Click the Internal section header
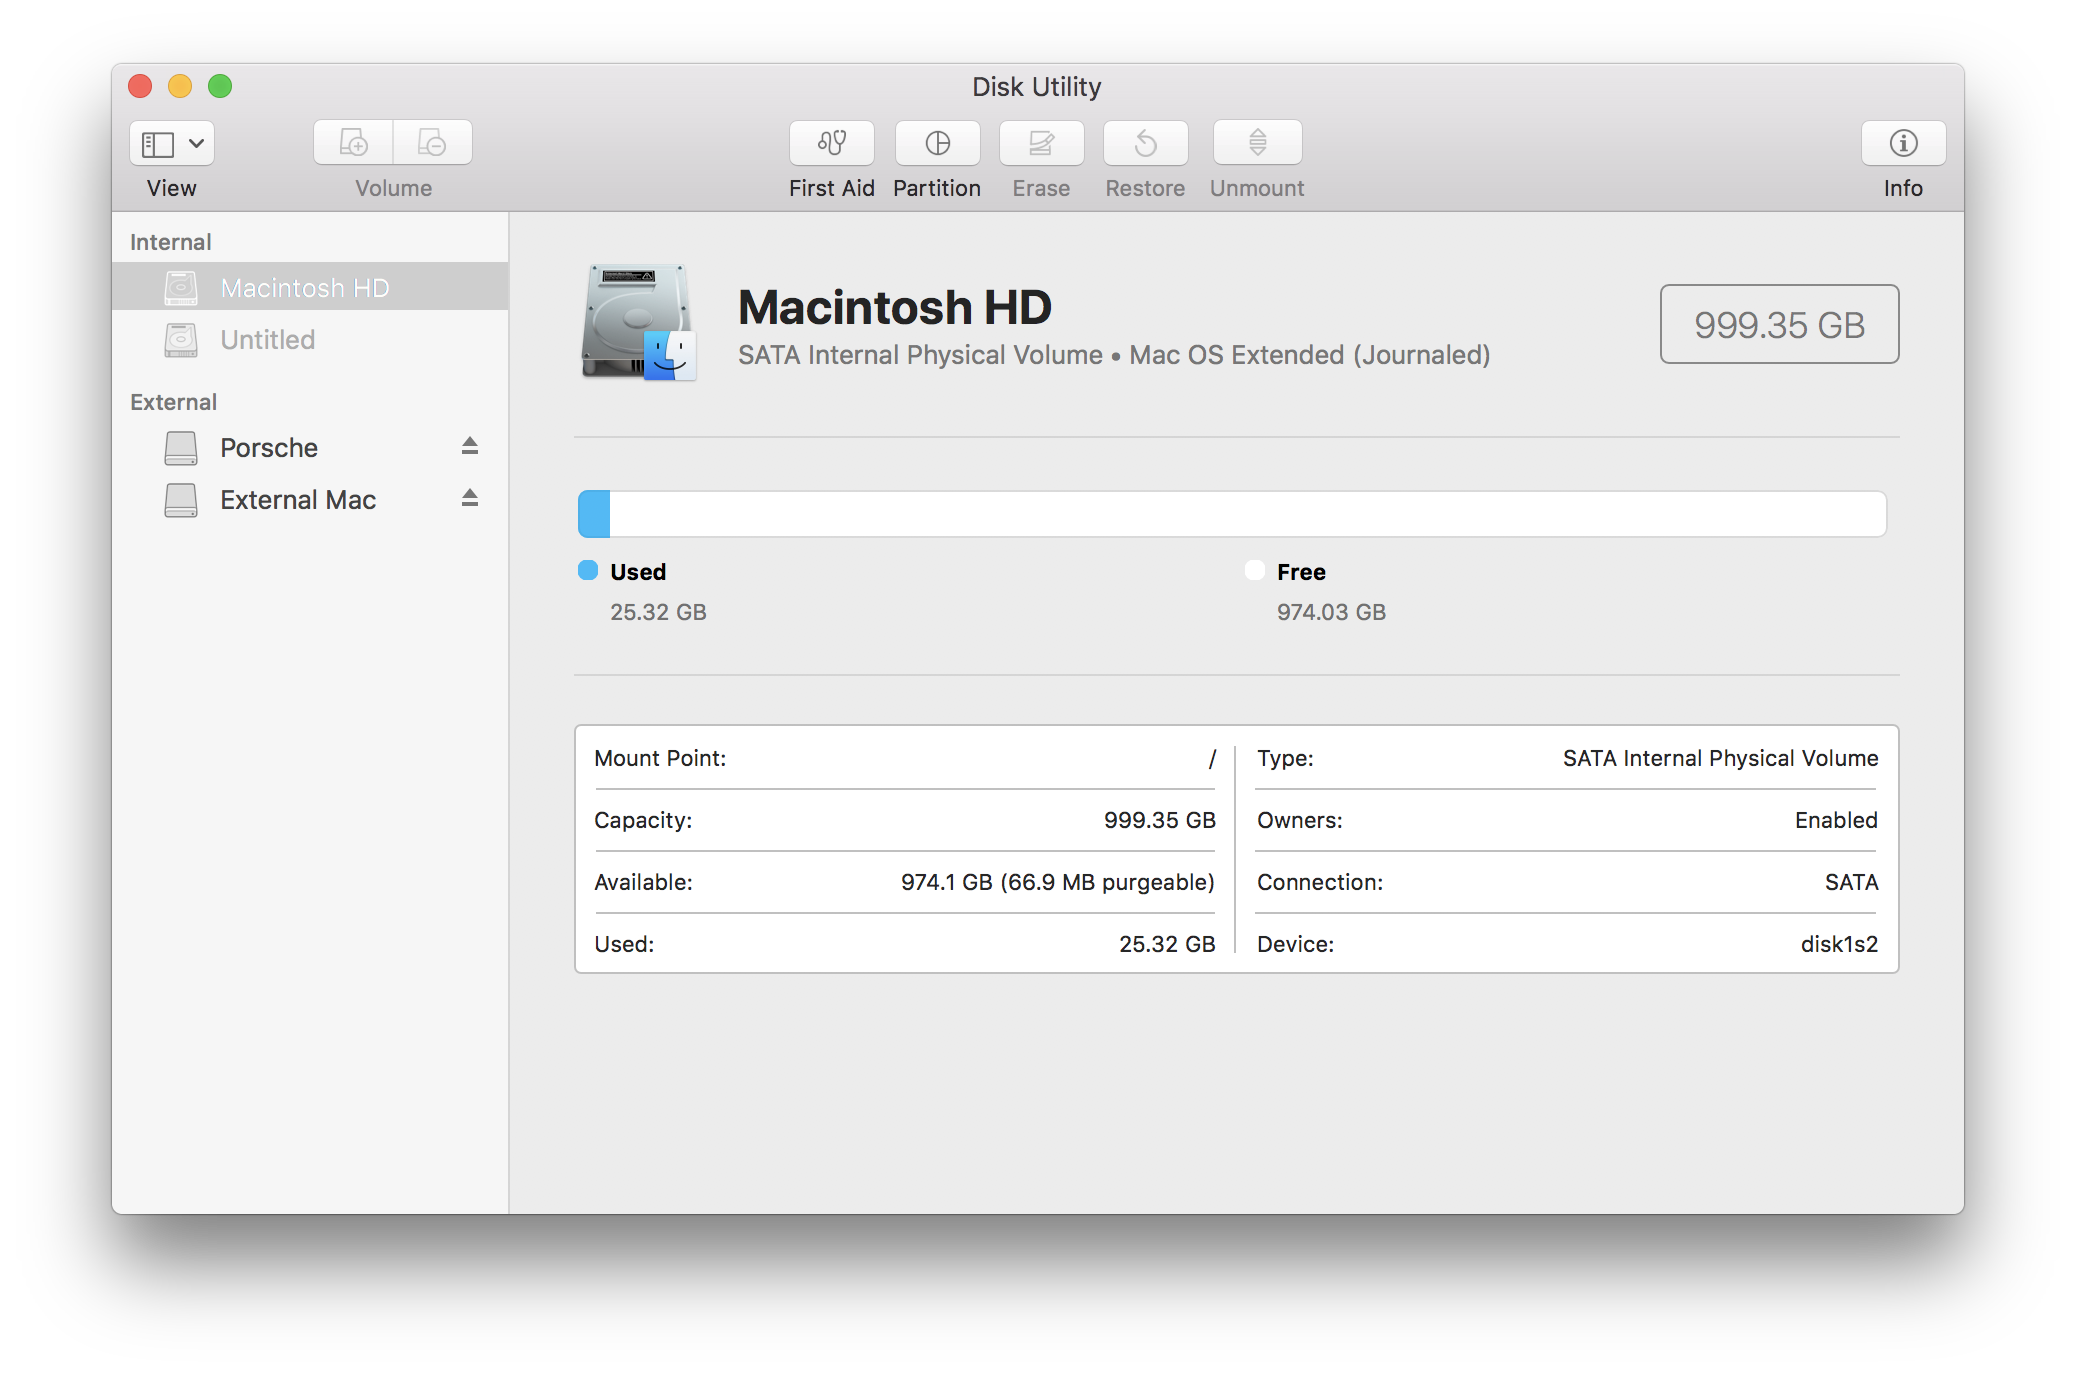The image size is (2076, 1374). point(170,242)
